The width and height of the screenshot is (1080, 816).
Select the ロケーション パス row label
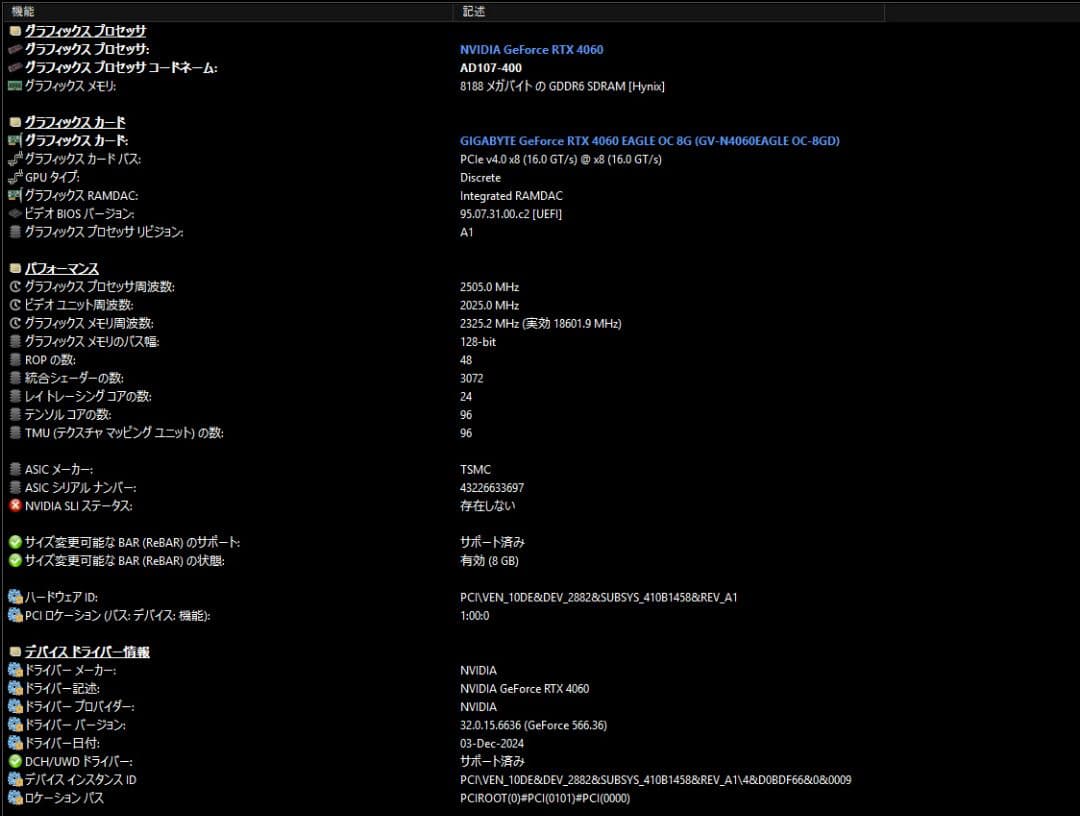coord(64,798)
